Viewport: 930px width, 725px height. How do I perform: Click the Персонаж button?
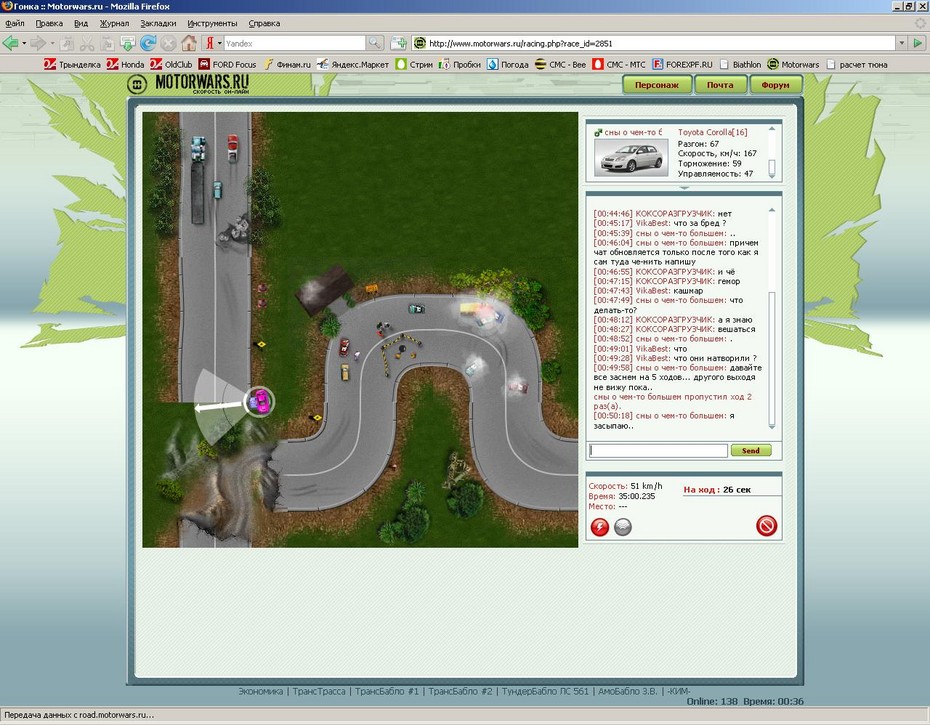pos(657,85)
